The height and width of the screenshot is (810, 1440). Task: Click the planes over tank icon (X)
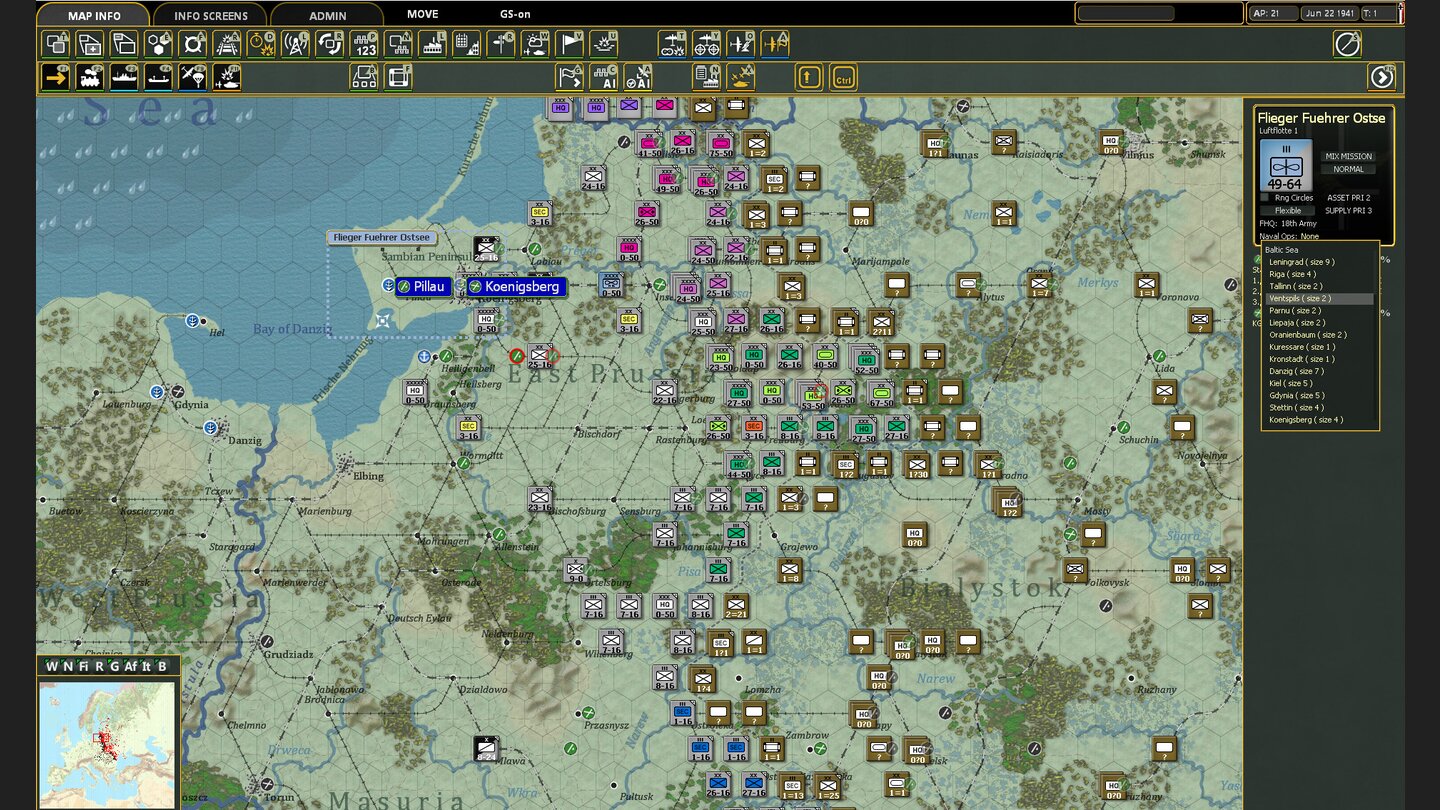pyautogui.click(x=741, y=77)
